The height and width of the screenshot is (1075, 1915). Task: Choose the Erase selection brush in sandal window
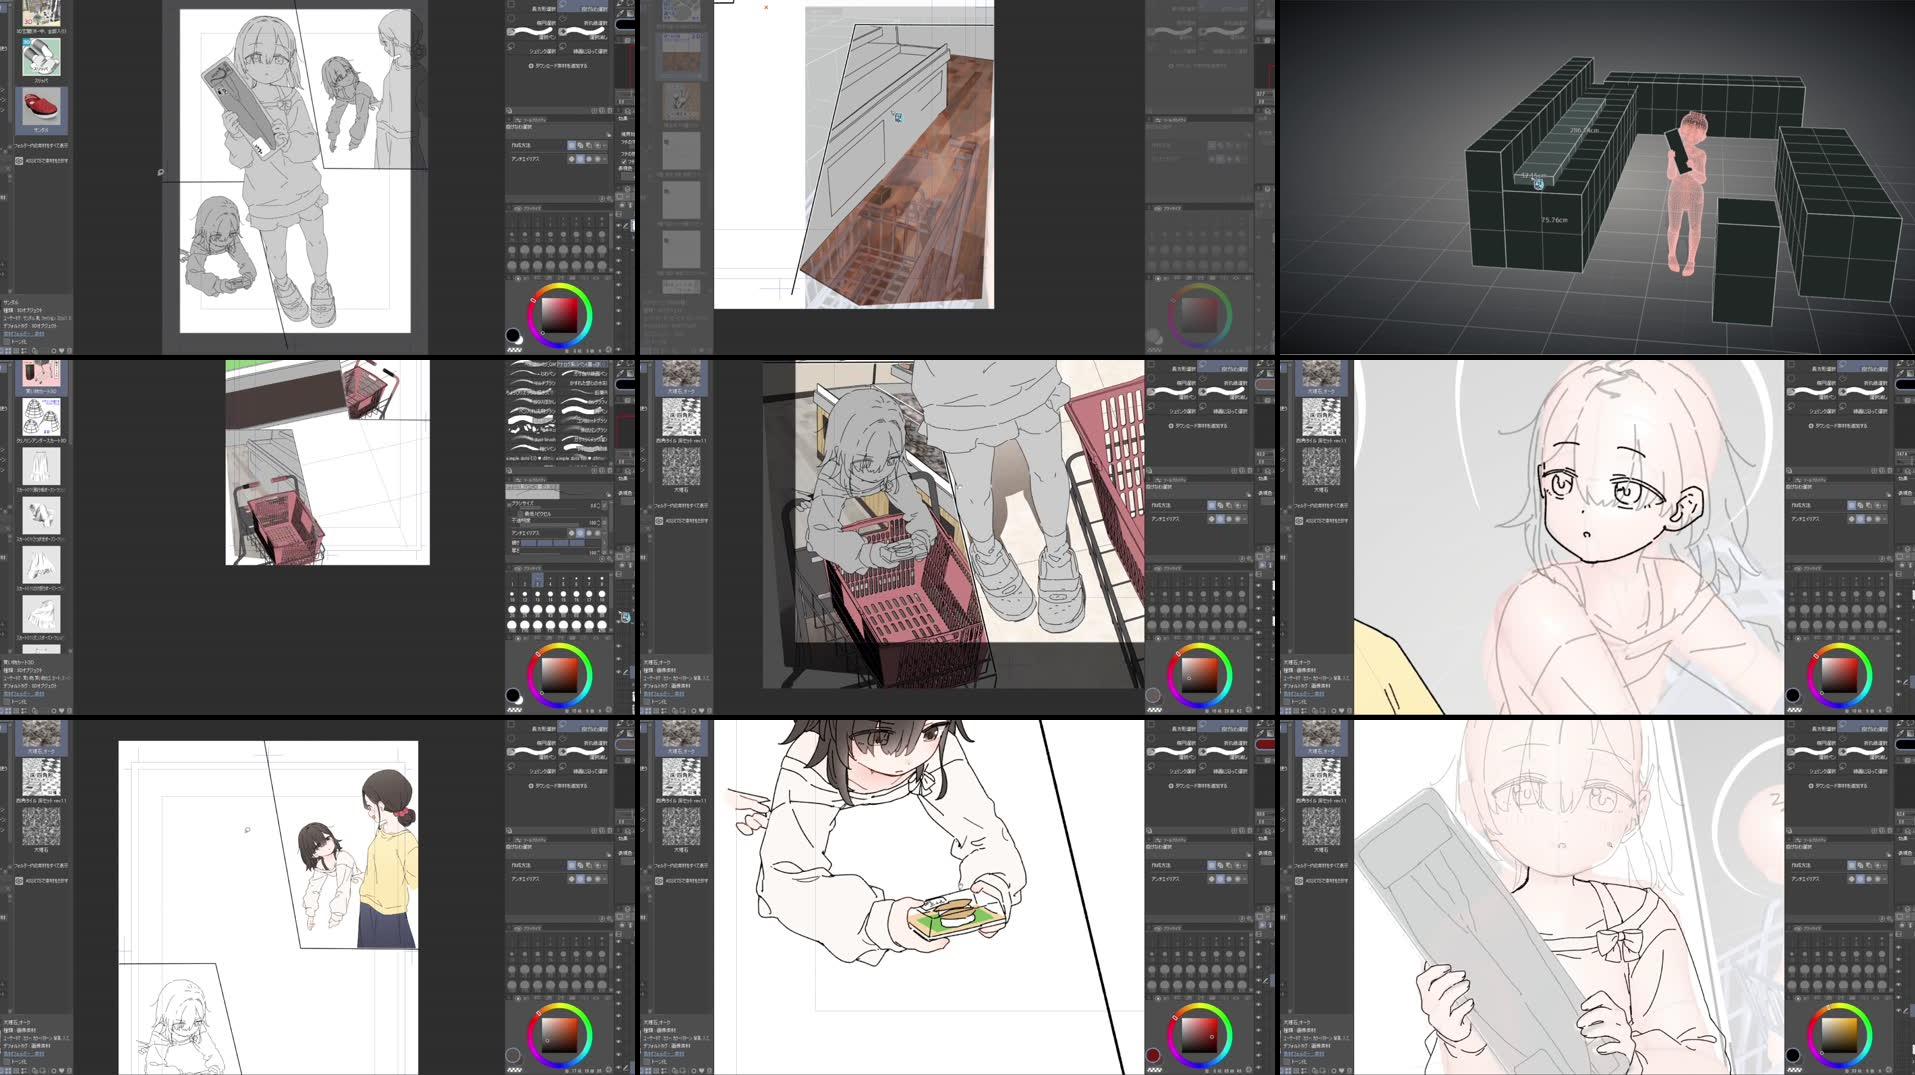click(x=583, y=35)
